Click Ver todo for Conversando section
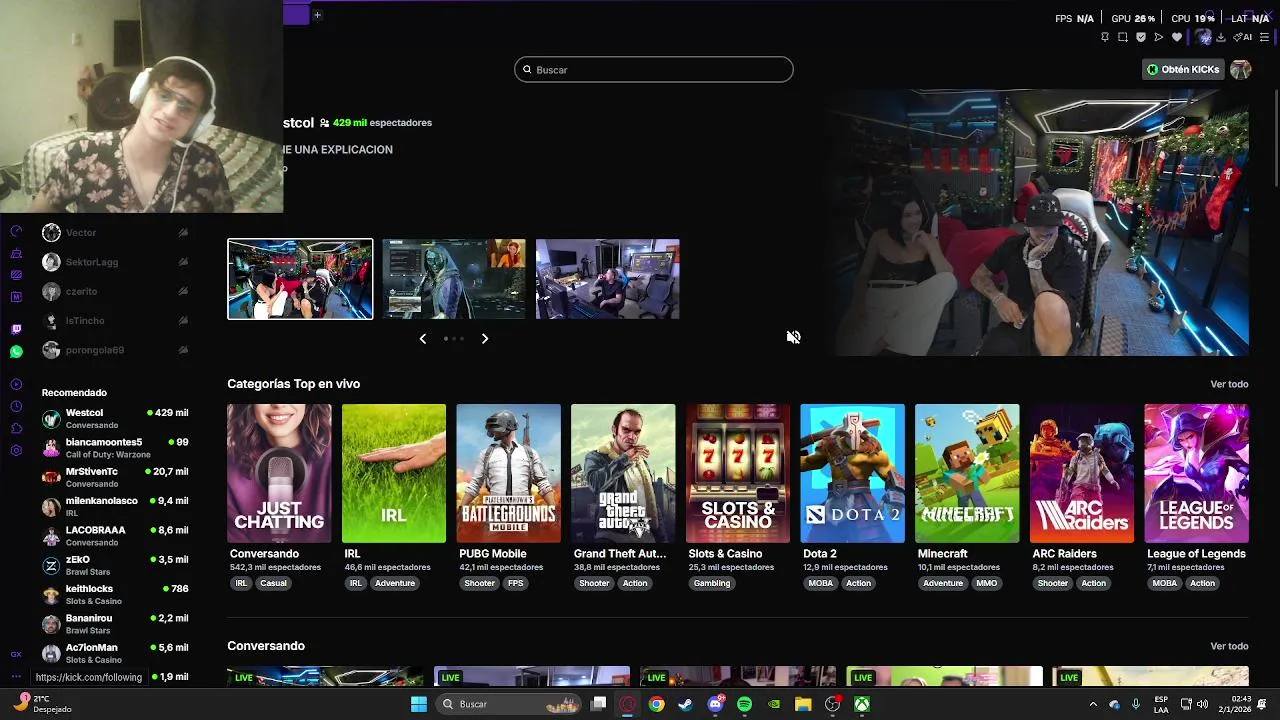Image resolution: width=1280 pixels, height=720 pixels. [x=1229, y=646]
